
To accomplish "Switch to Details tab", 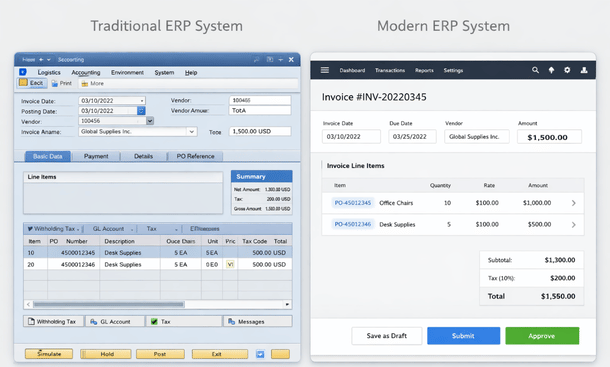I will 144,156.
